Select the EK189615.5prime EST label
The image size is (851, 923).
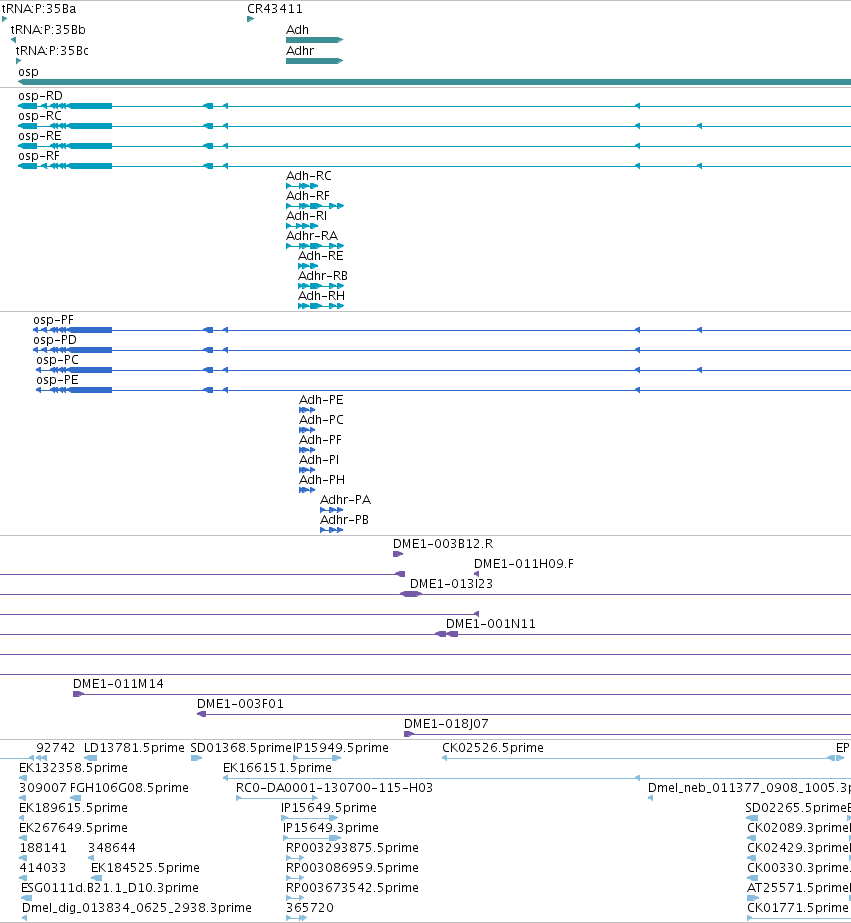tap(74, 808)
